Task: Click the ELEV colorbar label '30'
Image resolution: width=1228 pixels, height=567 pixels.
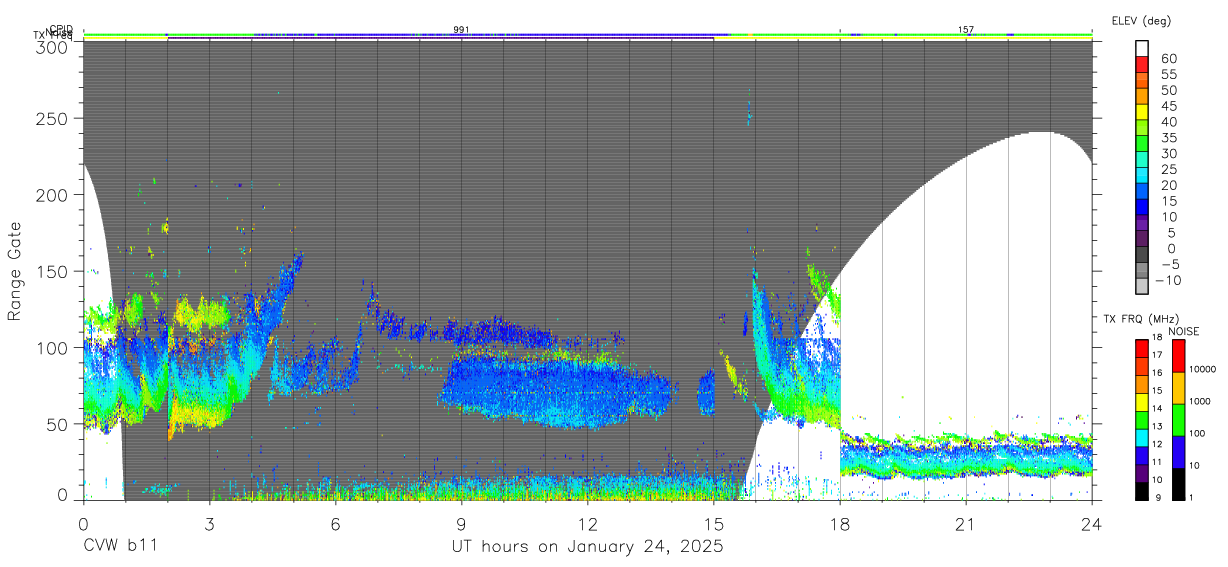Action: (x=1169, y=154)
